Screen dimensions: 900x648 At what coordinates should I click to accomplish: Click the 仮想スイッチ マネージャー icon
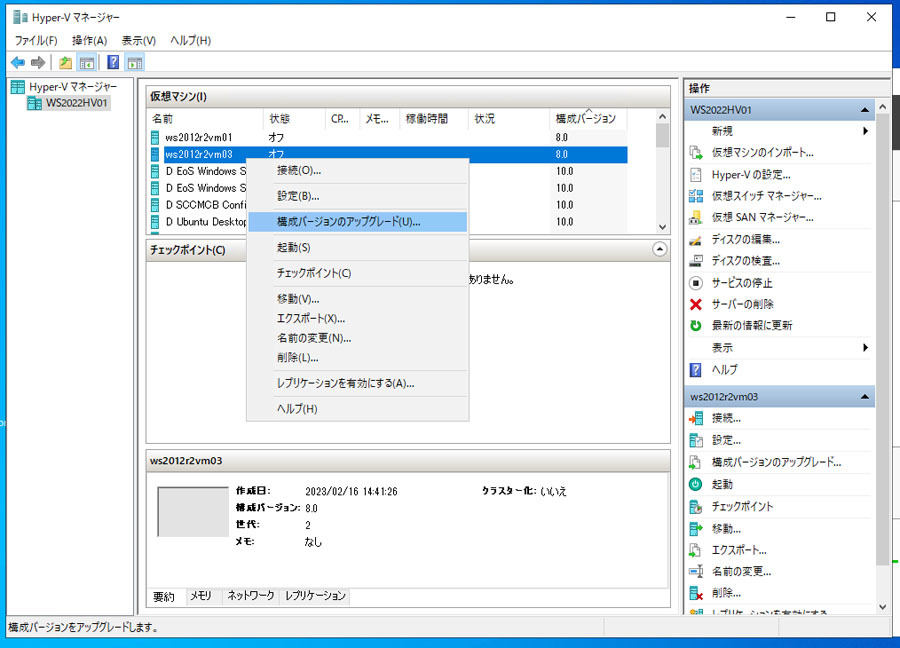[x=696, y=196]
